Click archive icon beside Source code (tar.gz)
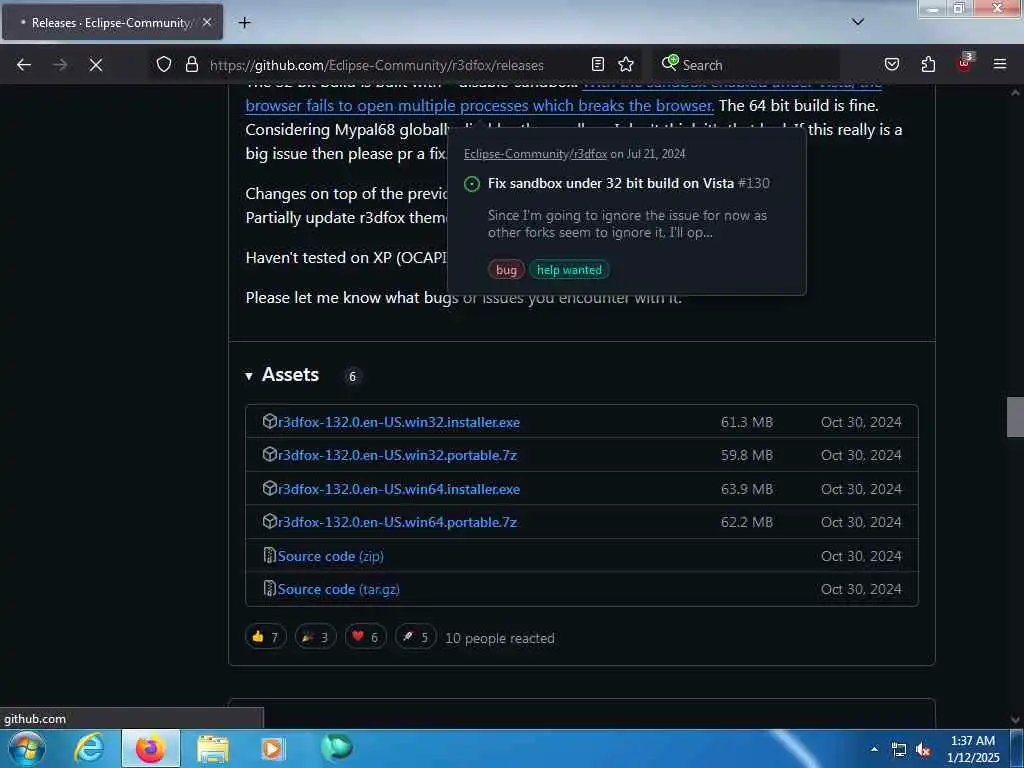1024x768 pixels. click(x=269, y=588)
